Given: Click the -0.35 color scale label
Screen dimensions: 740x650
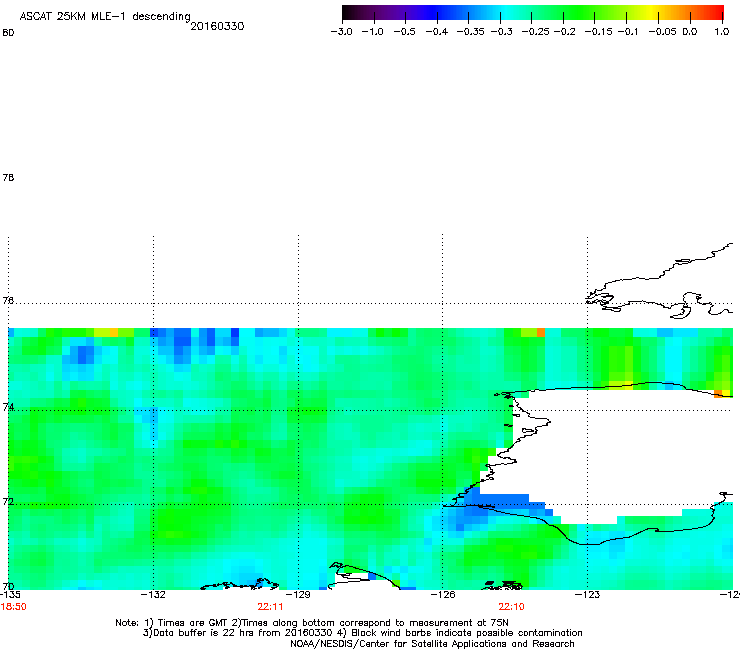Looking at the screenshot, I should point(471,32).
